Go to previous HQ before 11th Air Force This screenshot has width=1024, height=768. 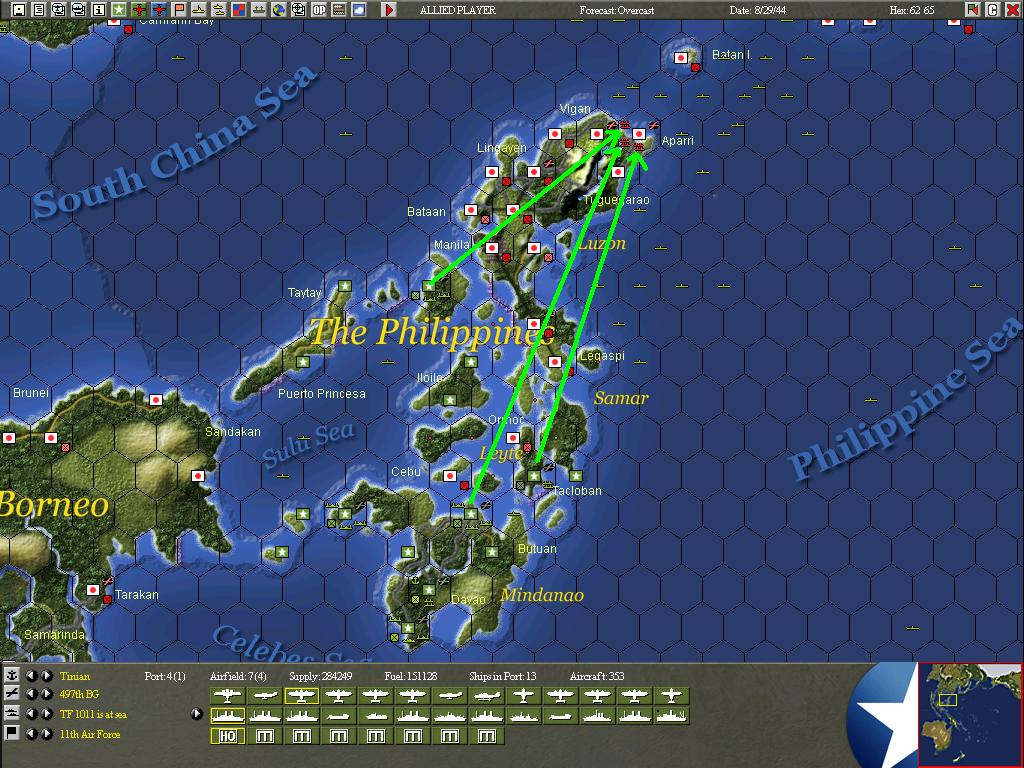point(31,733)
